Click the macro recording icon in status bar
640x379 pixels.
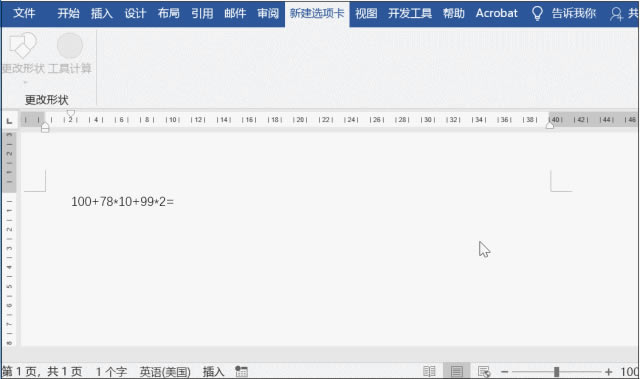click(x=241, y=371)
